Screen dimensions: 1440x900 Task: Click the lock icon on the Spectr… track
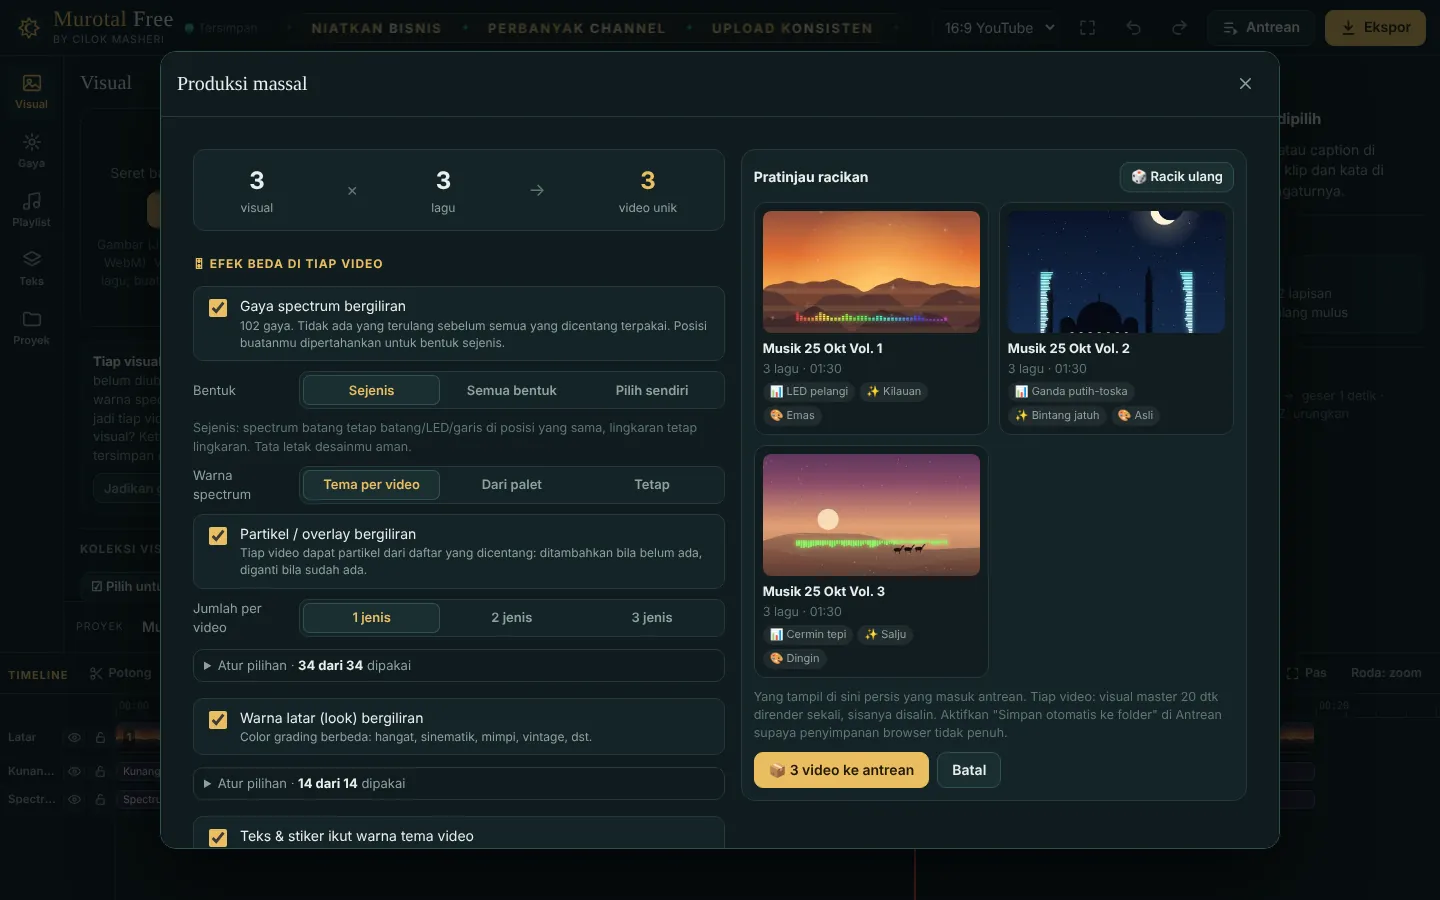pyautogui.click(x=100, y=800)
